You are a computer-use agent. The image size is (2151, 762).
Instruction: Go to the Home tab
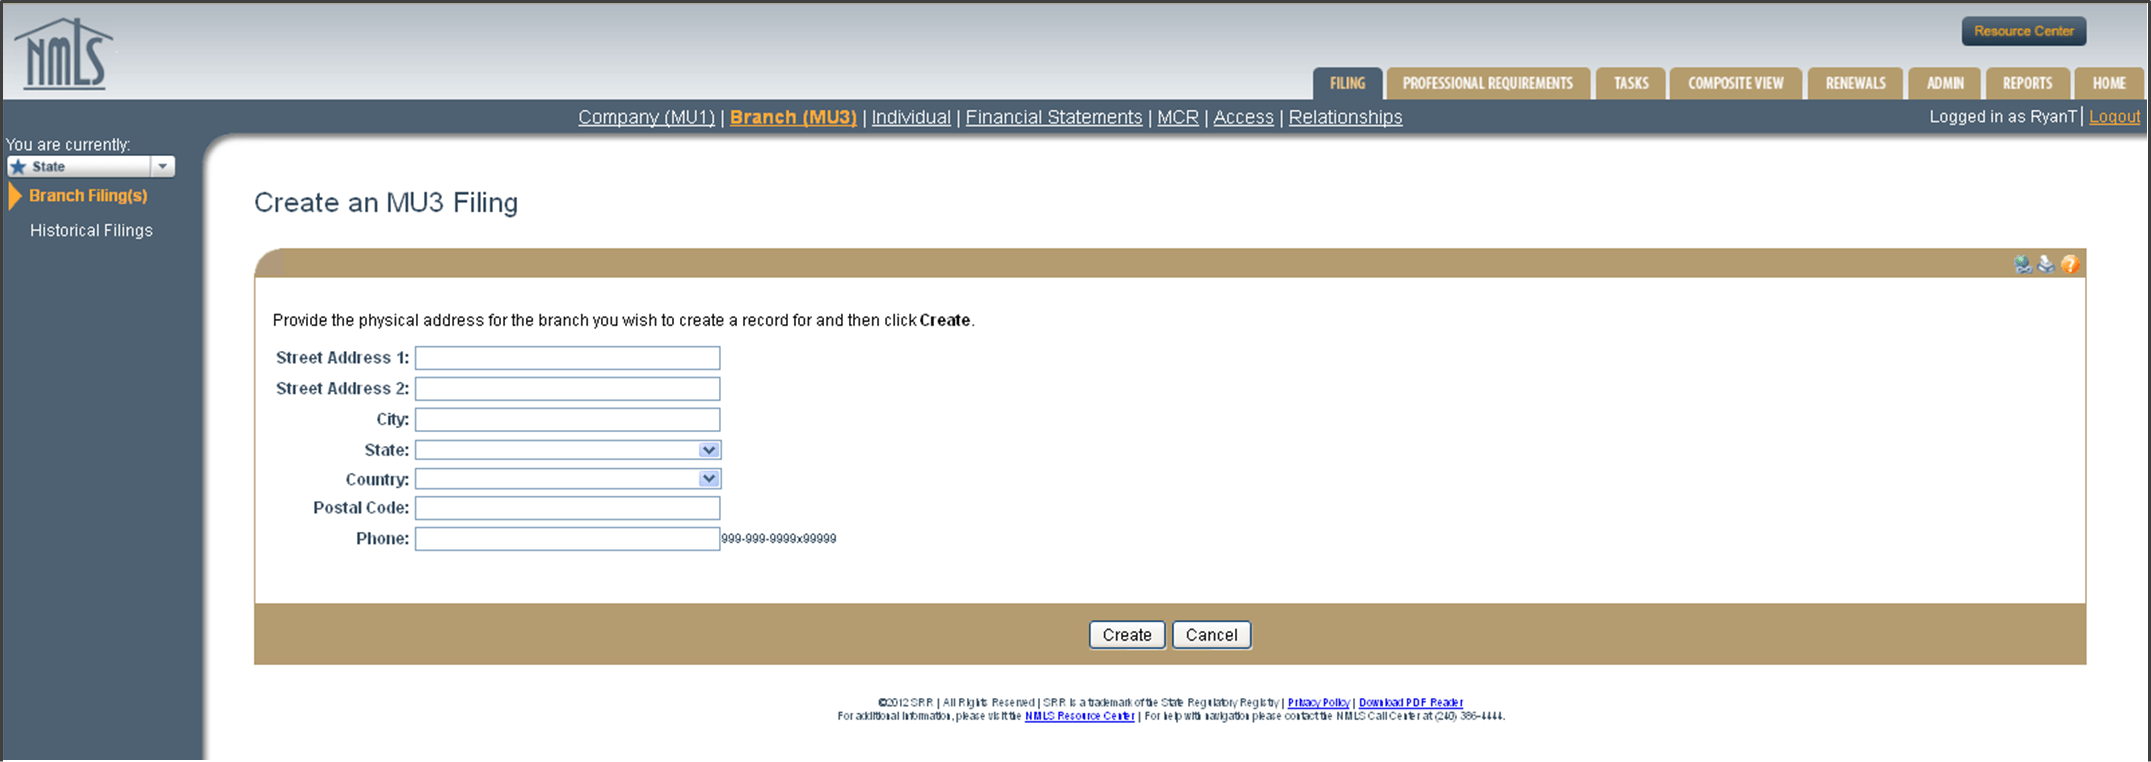2109,83
